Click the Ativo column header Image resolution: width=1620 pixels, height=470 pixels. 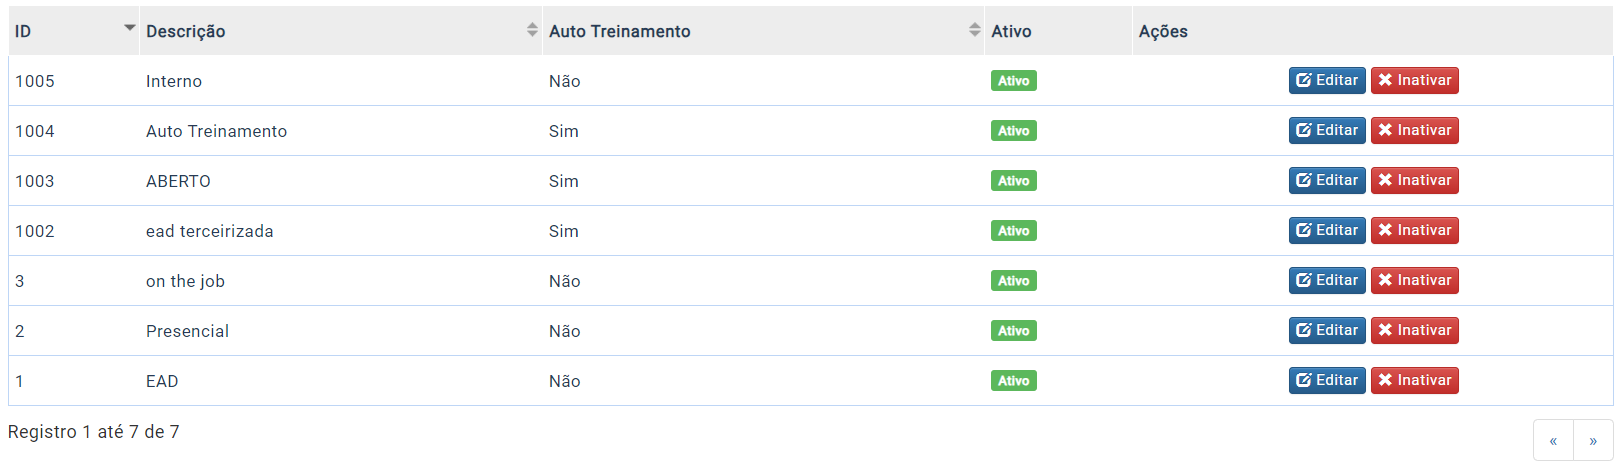[x=1011, y=31]
